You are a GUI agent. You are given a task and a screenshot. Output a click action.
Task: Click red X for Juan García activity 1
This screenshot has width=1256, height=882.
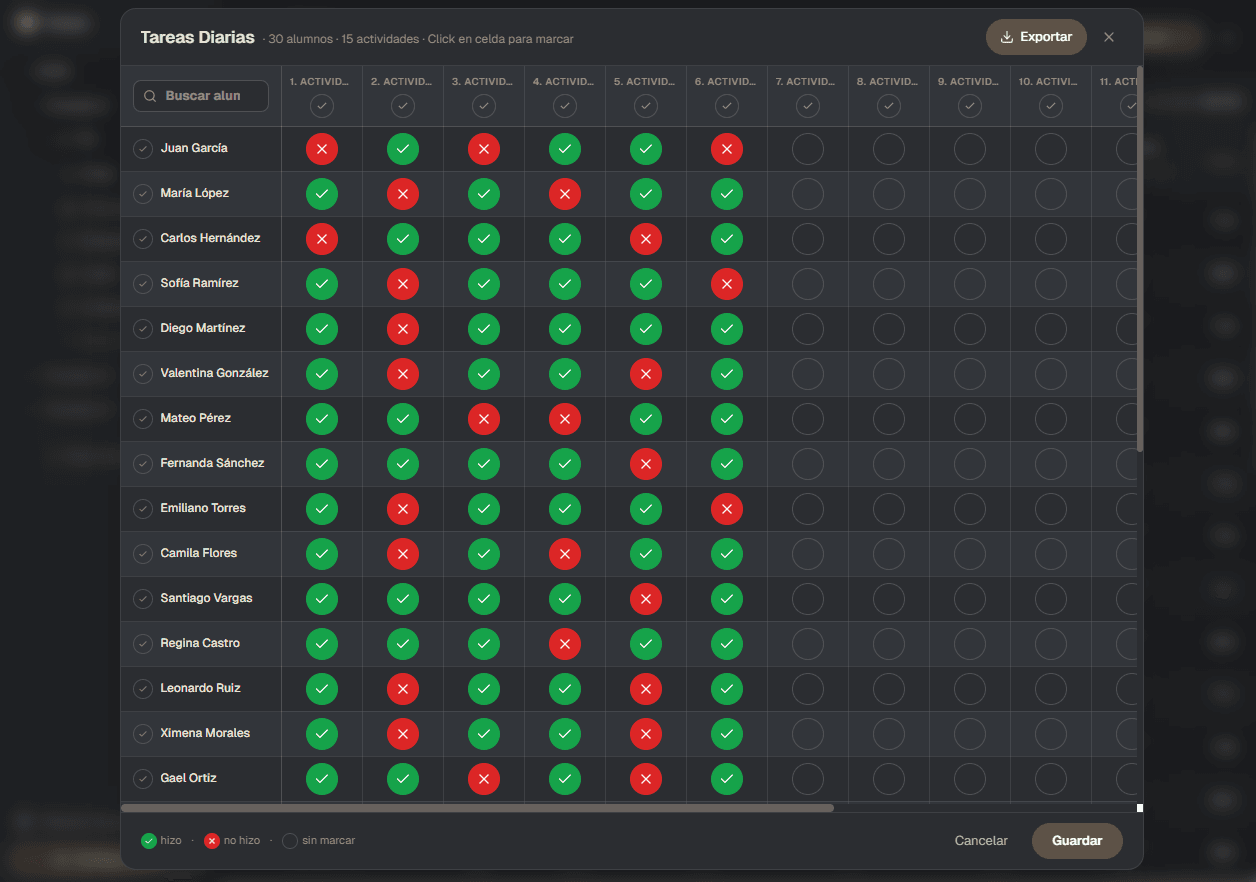point(322,150)
